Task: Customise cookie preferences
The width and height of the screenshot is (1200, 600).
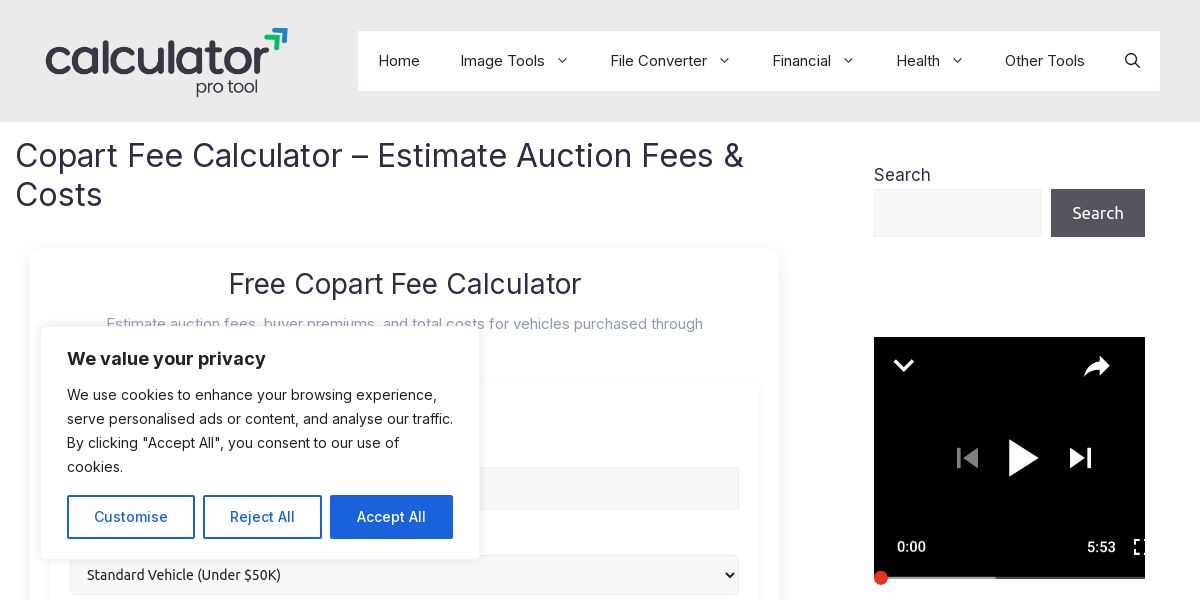Action: [x=131, y=517]
